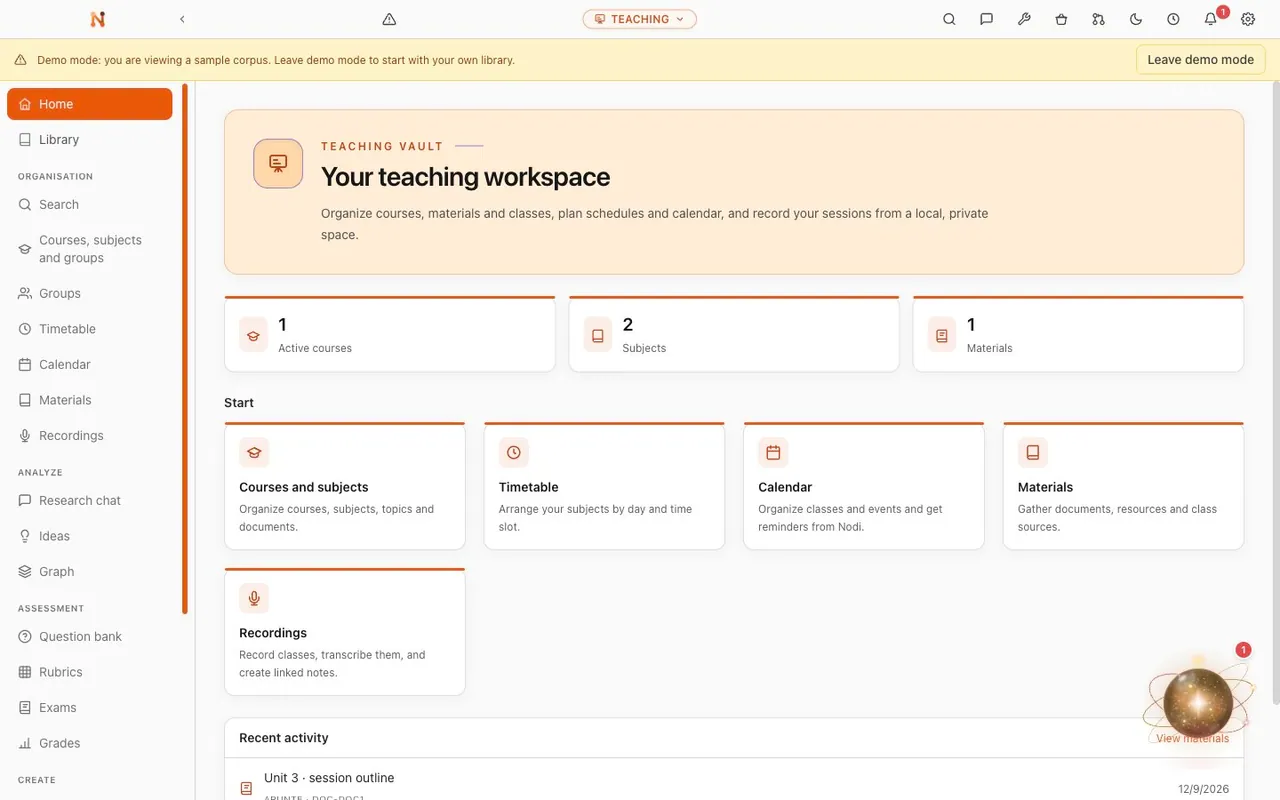The height and width of the screenshot is (800, 1280).
Task: Open Research chat in the sidebar
Action: (90, 500)
